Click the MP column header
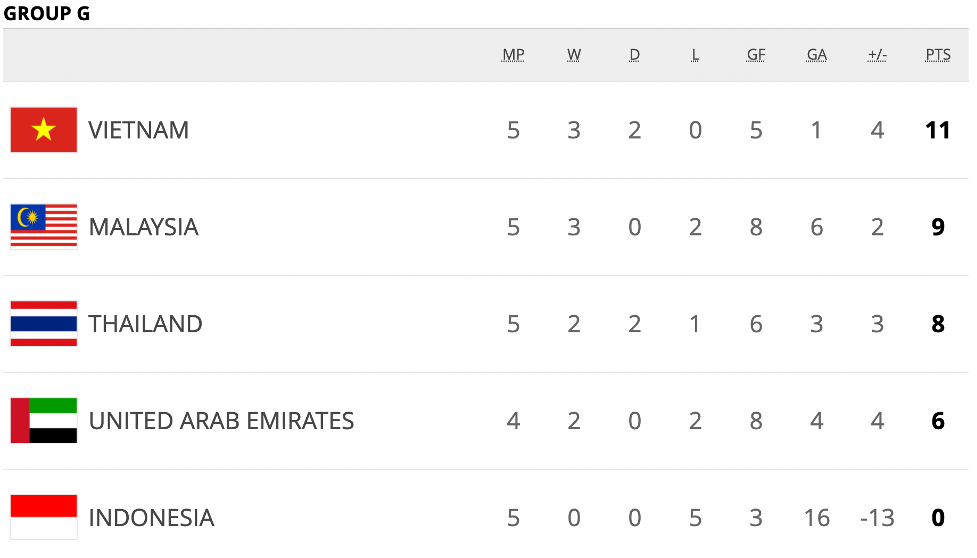The width and height of the screenshot is (977, 558). pos(513,55)
